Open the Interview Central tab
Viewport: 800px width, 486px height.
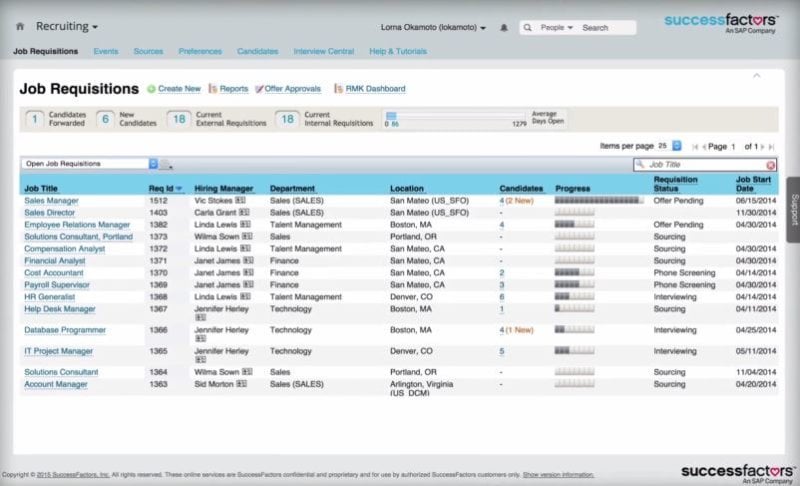click(323, 52)
